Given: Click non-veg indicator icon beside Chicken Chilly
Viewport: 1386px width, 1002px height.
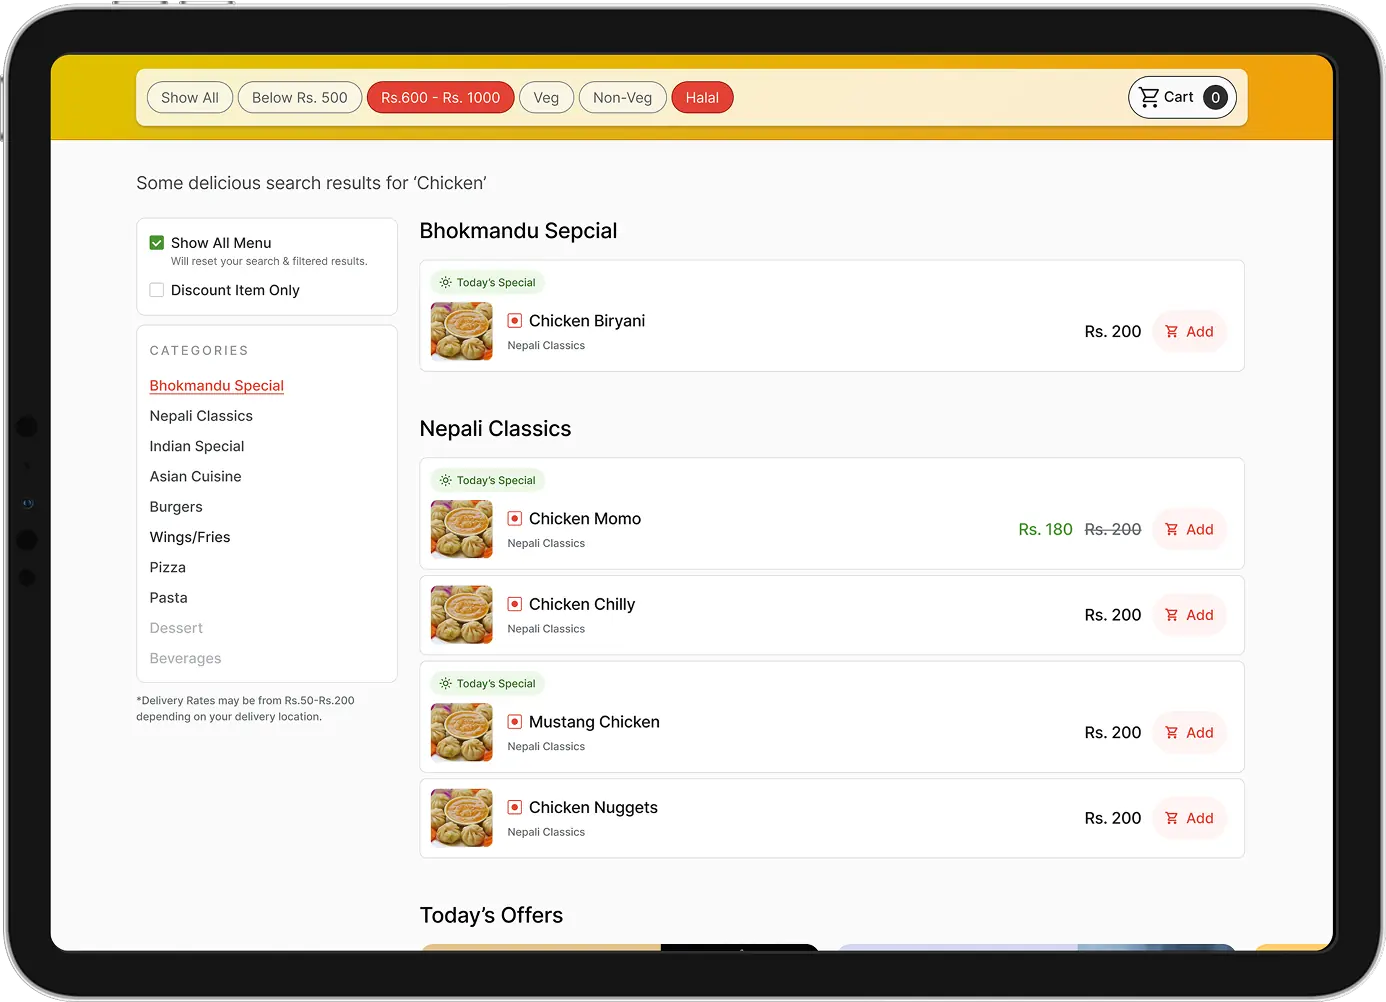Looking at the screenshot, I should point(514,604).
